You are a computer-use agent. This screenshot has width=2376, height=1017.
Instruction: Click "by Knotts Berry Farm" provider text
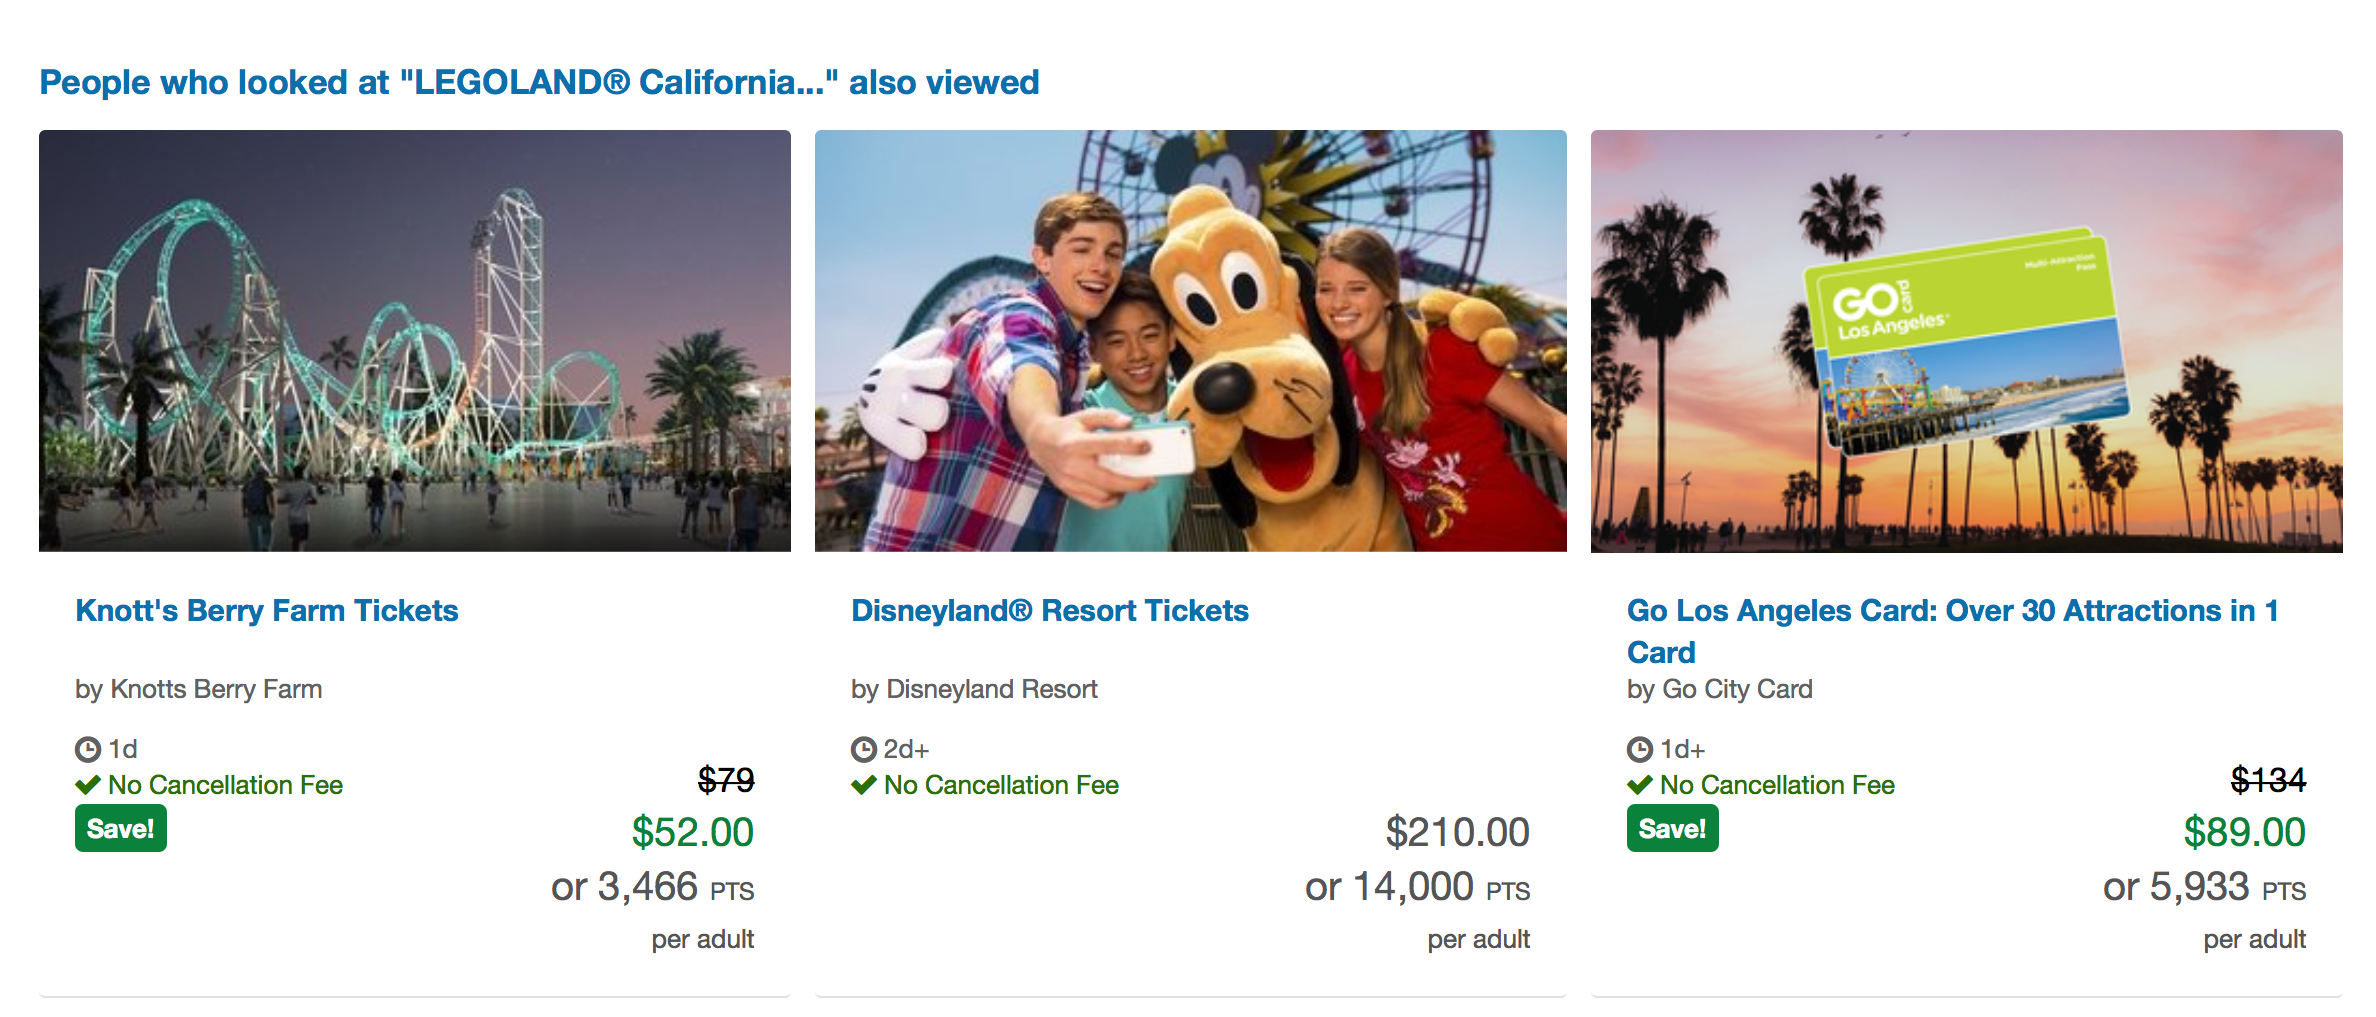click(x=198, y=689)
